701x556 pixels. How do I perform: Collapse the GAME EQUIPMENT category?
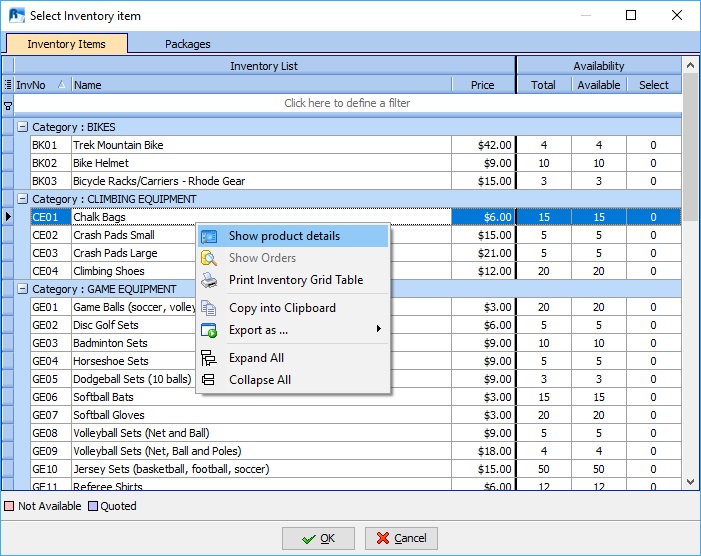tap(22, 289)
